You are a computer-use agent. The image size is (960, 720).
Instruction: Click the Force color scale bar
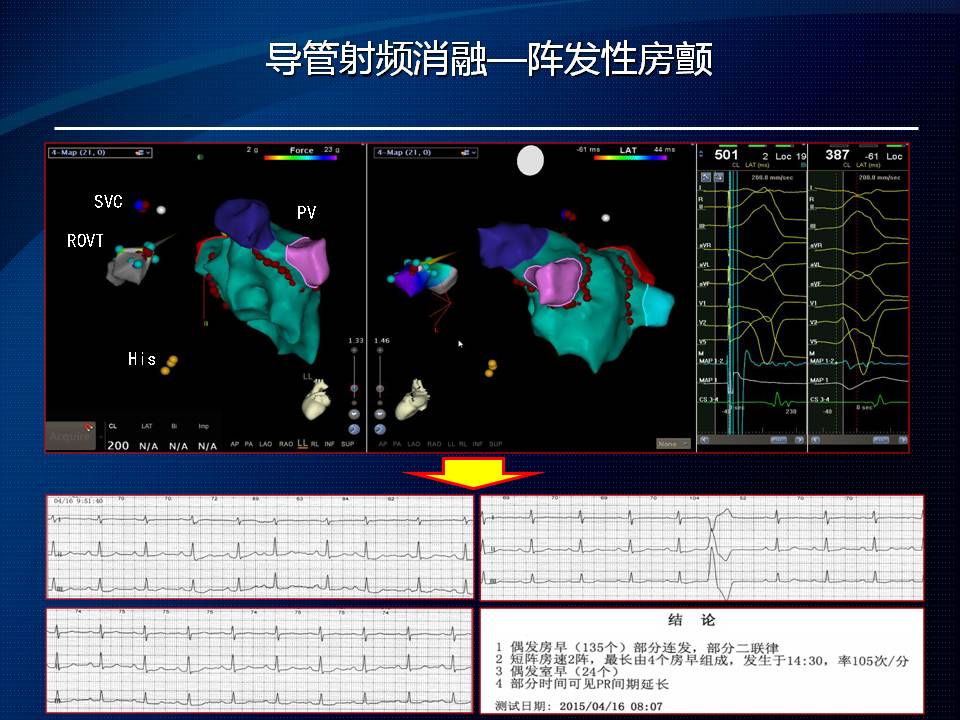301,157
